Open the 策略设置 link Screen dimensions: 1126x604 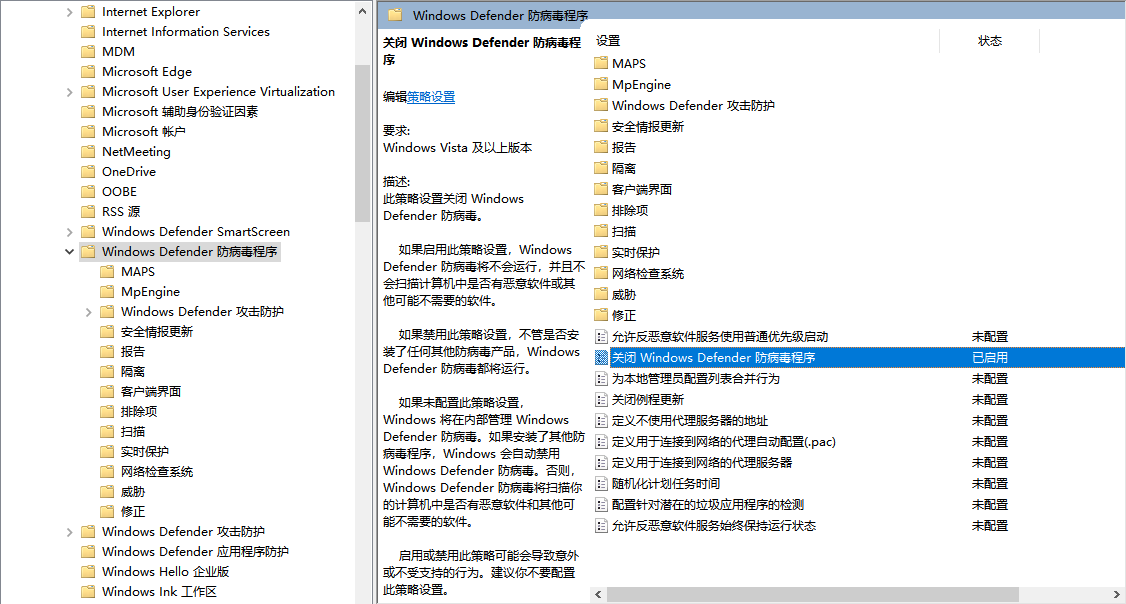pyautogui.click(x=431, y=97)
